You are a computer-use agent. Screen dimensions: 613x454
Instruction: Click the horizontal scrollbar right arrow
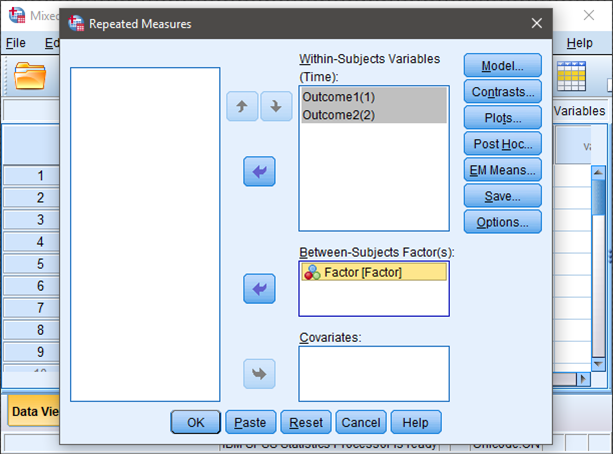(x=584, y=379)
